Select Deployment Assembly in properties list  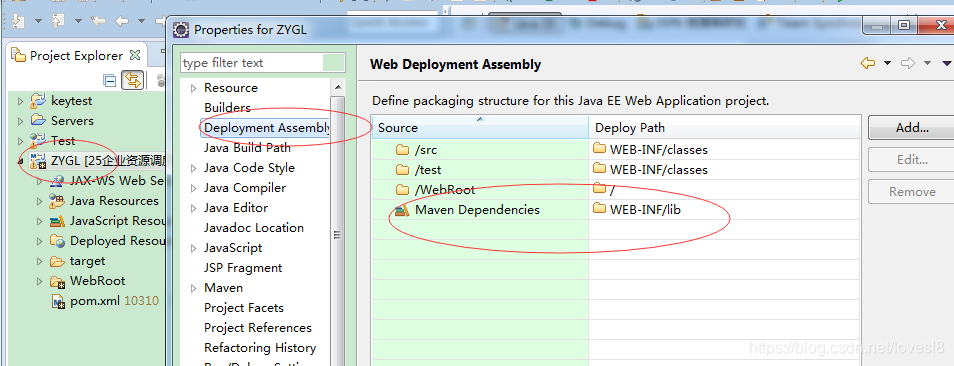267,128
